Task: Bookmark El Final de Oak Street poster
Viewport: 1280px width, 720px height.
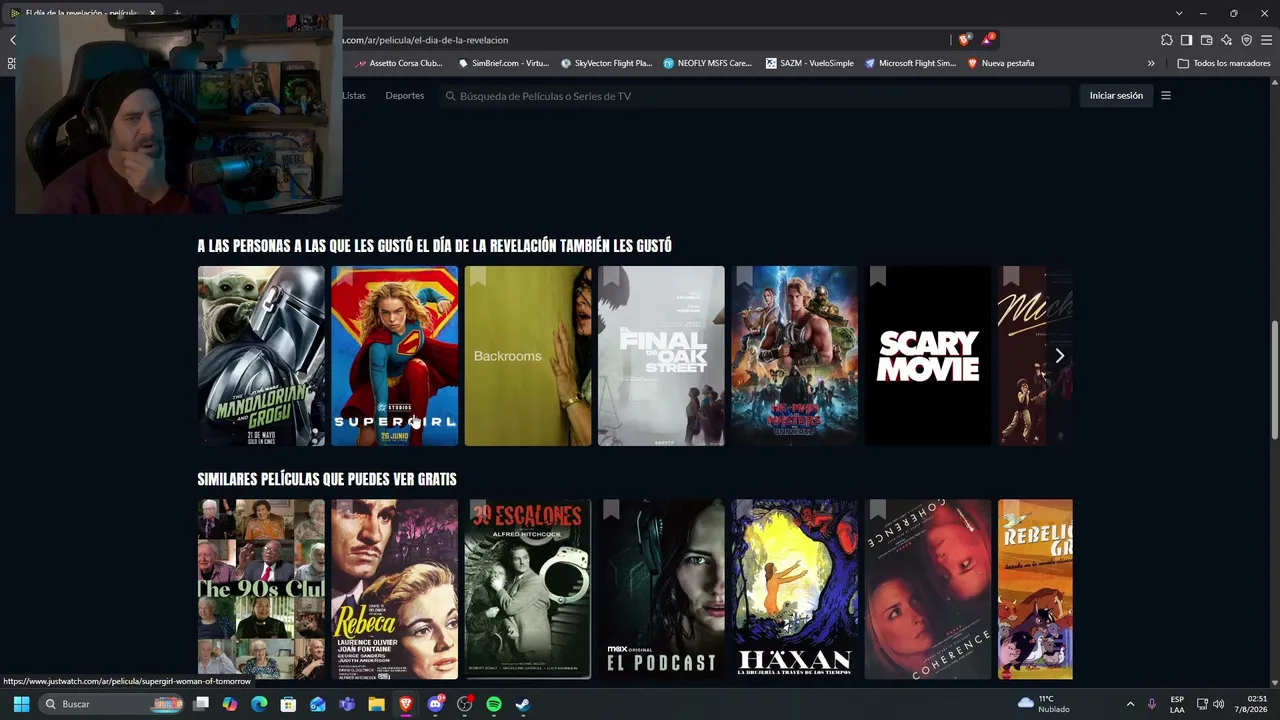Action: [x=611, y=276]
